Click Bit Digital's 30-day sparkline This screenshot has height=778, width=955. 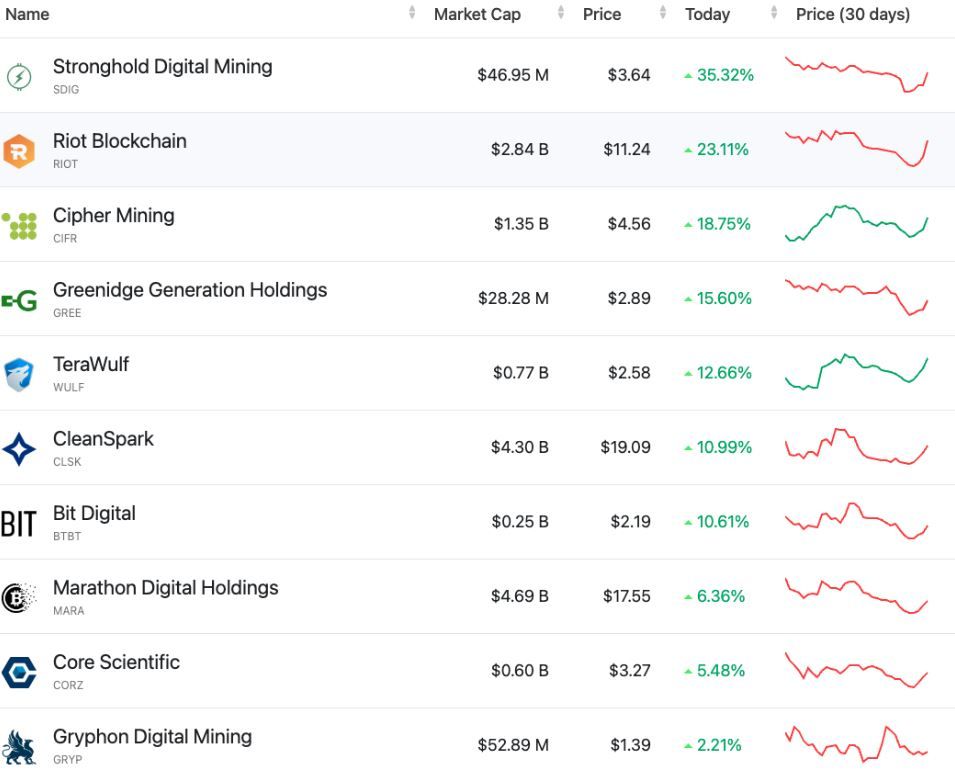856,521
